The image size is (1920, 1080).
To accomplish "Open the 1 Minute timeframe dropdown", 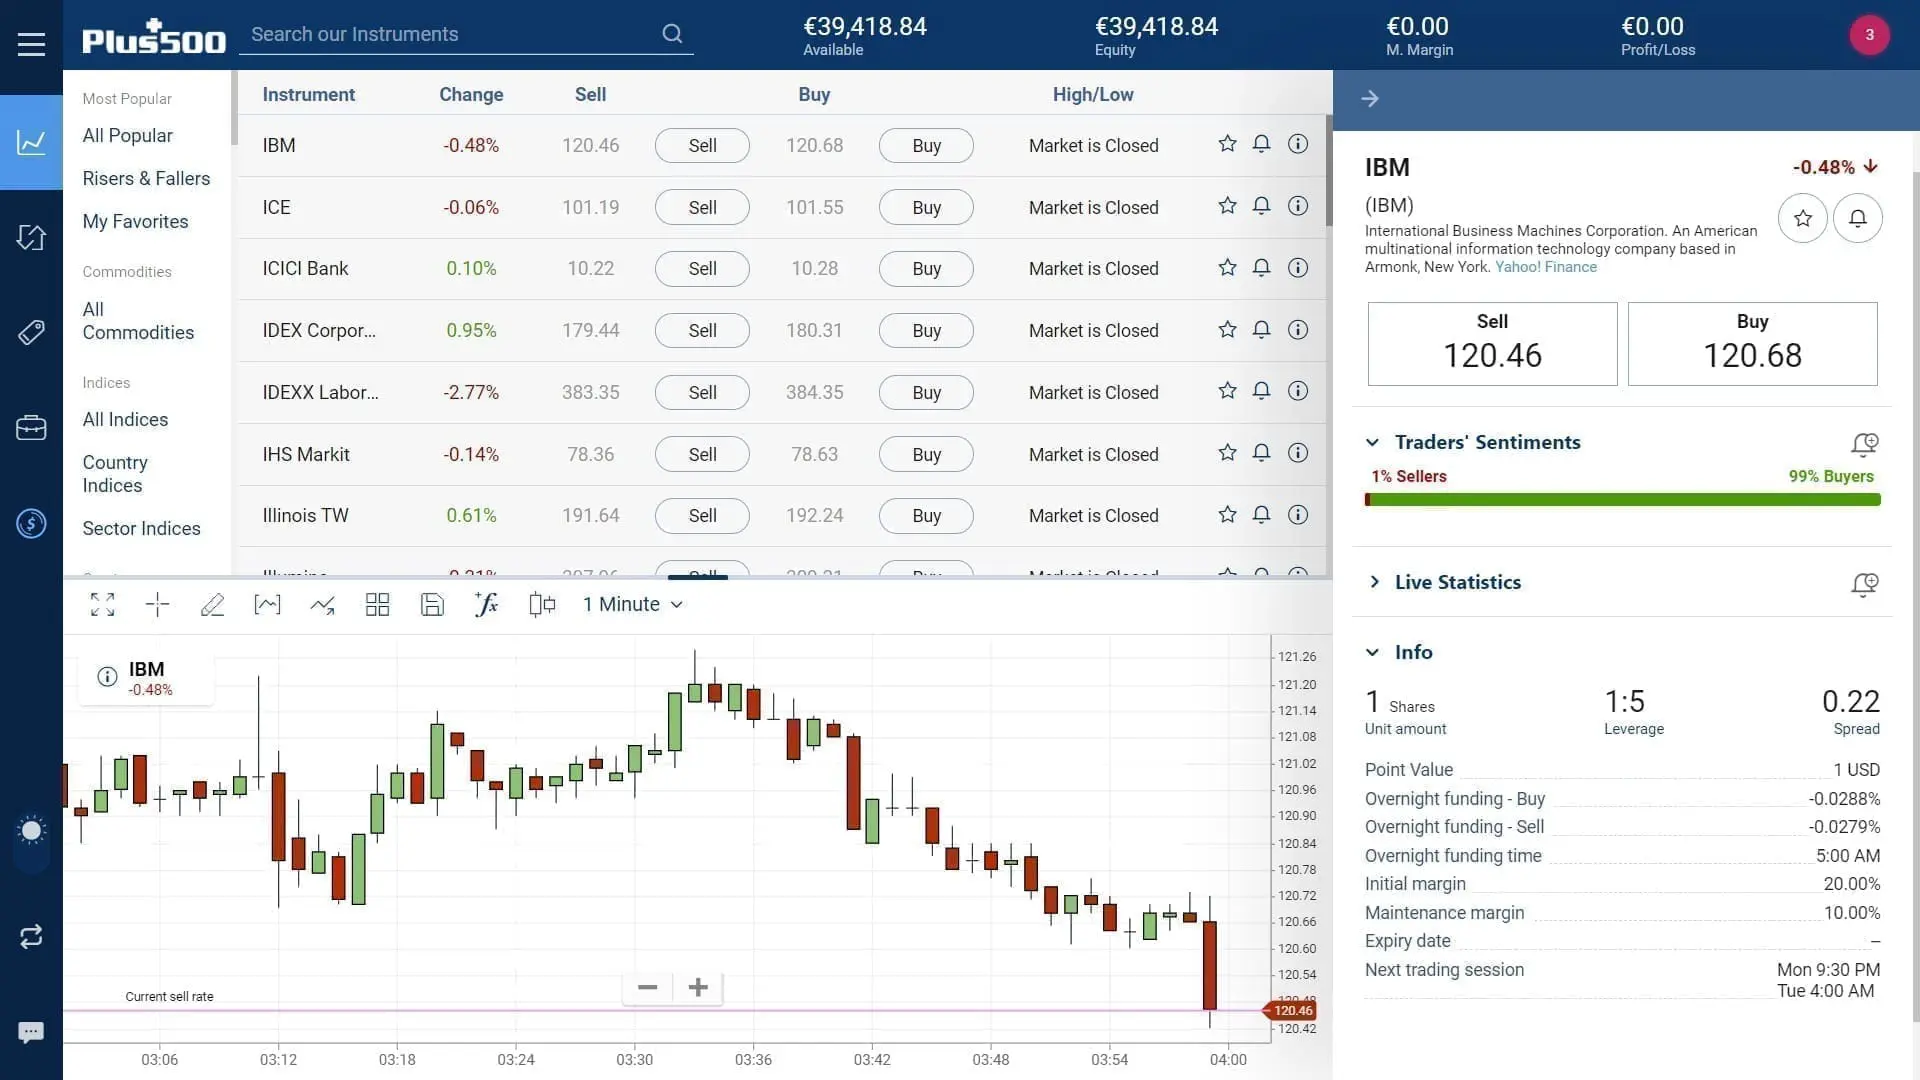I will tap(632, 604).
